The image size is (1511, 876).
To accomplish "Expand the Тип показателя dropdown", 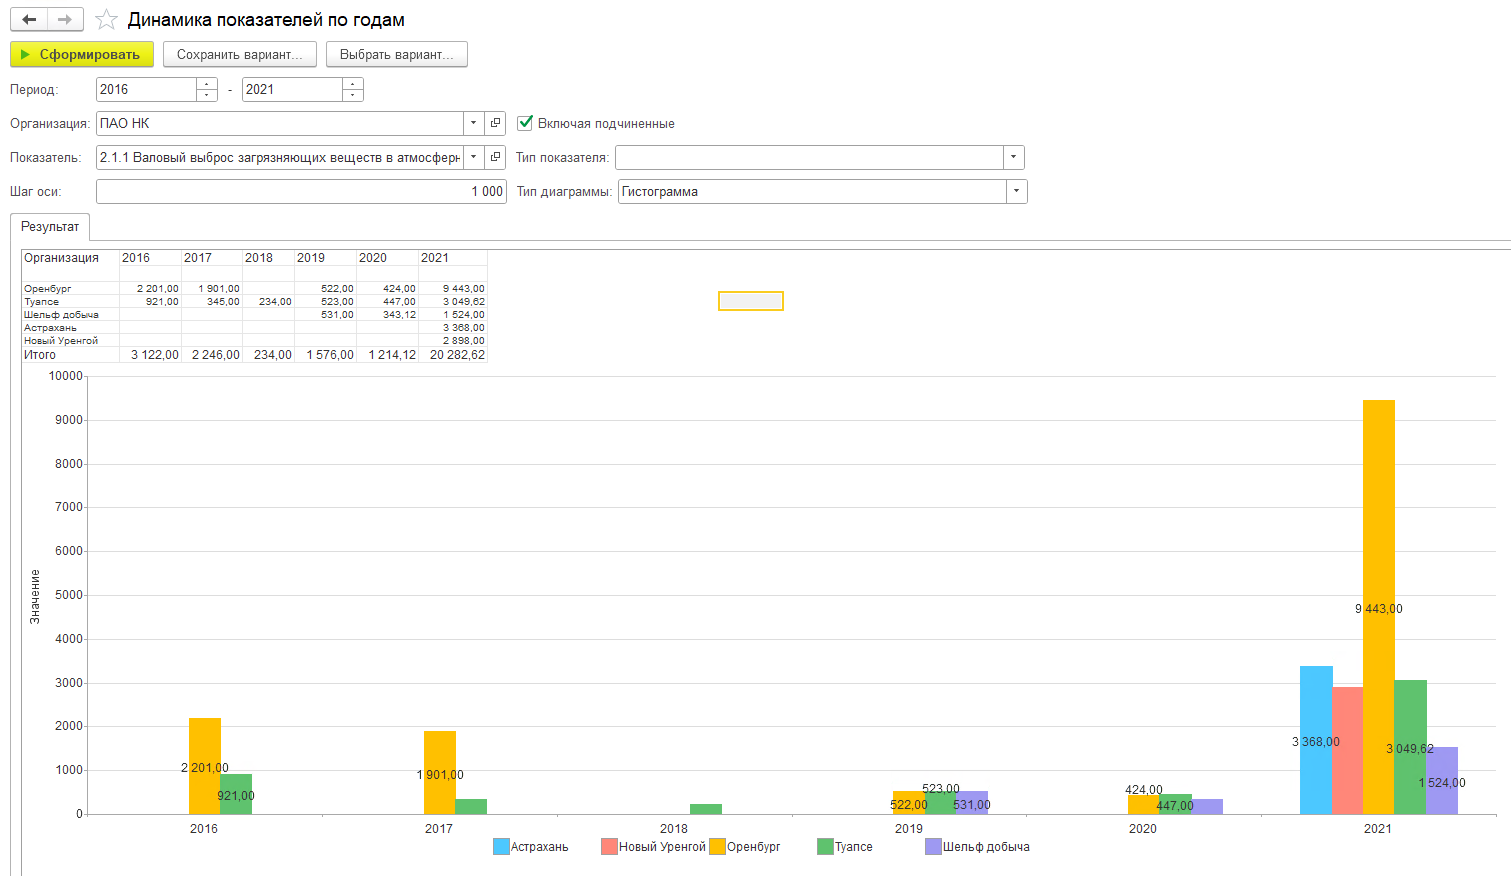I will tap(1014, 157).
